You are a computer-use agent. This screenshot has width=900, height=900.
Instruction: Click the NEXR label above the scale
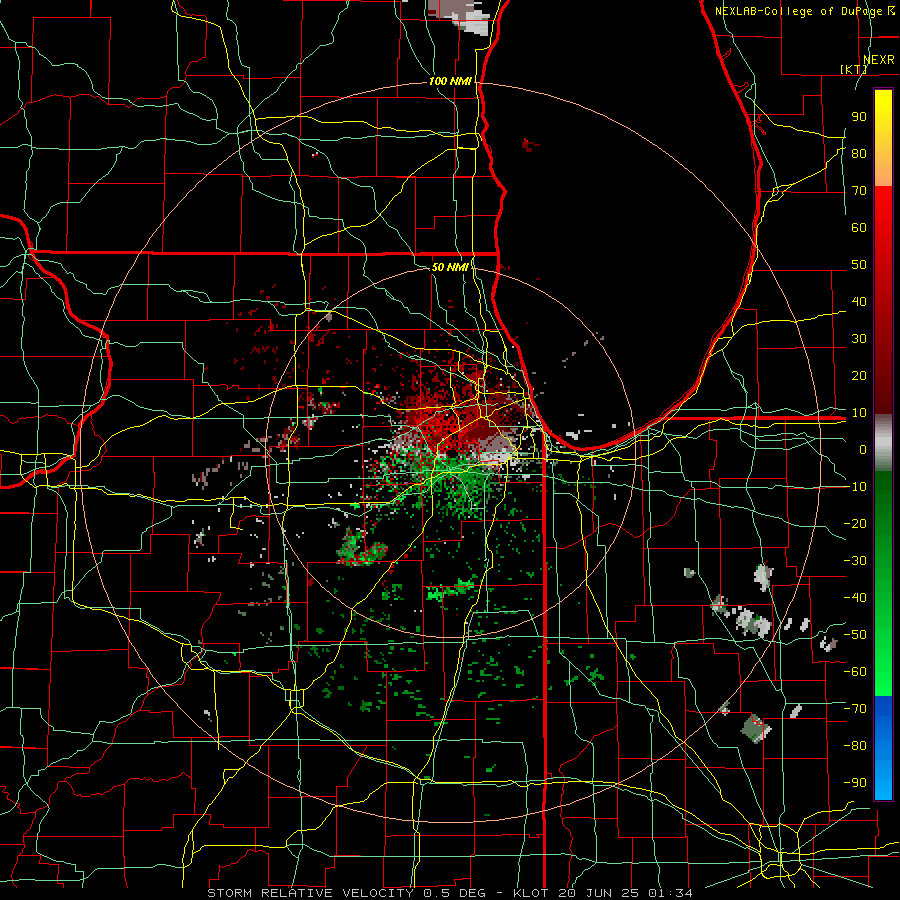pos(878,60)
